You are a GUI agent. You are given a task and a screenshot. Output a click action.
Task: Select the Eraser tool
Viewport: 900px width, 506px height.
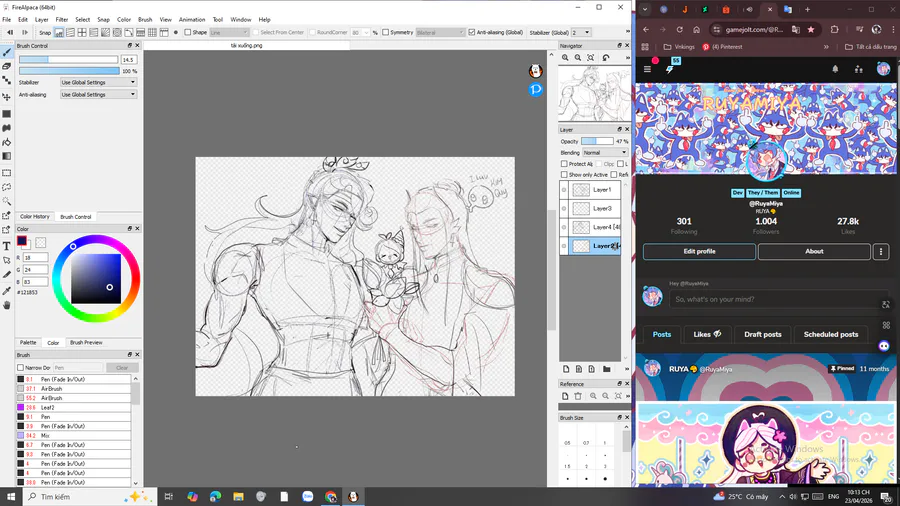tap(6, 67)
